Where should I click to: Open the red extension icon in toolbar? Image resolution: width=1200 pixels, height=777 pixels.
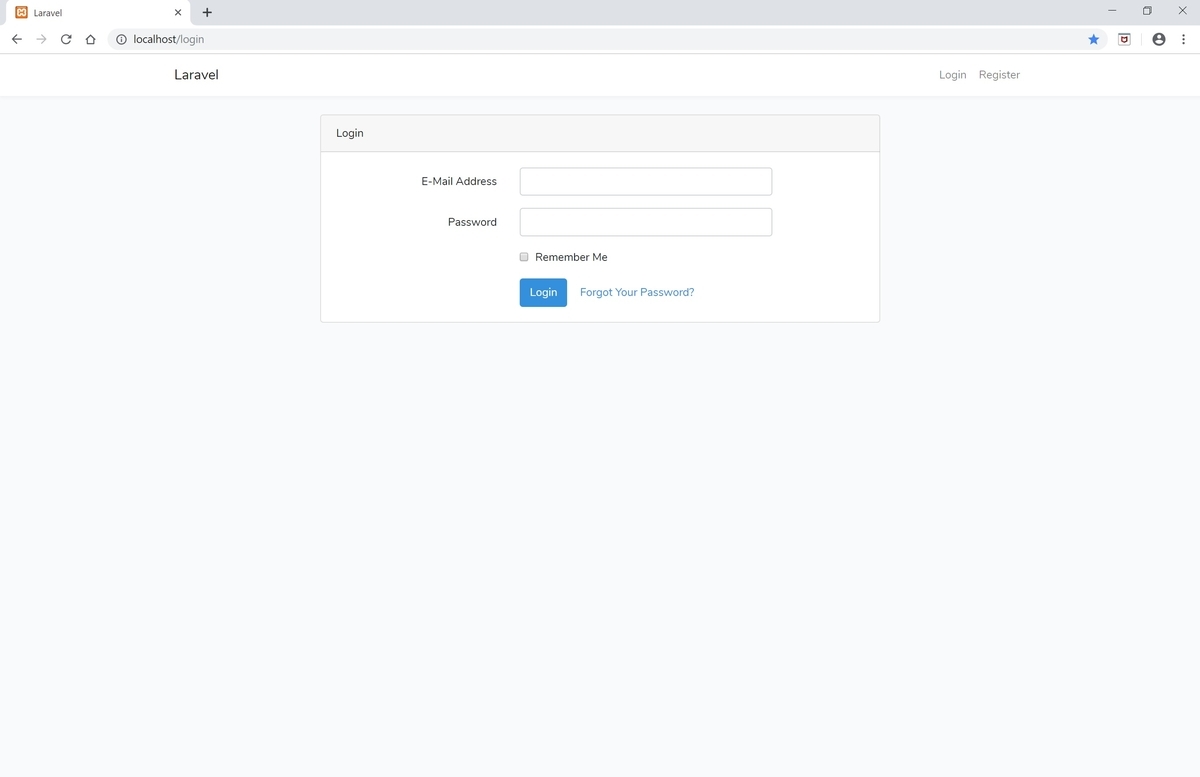pyautogui.click(x=1124, y=39)
